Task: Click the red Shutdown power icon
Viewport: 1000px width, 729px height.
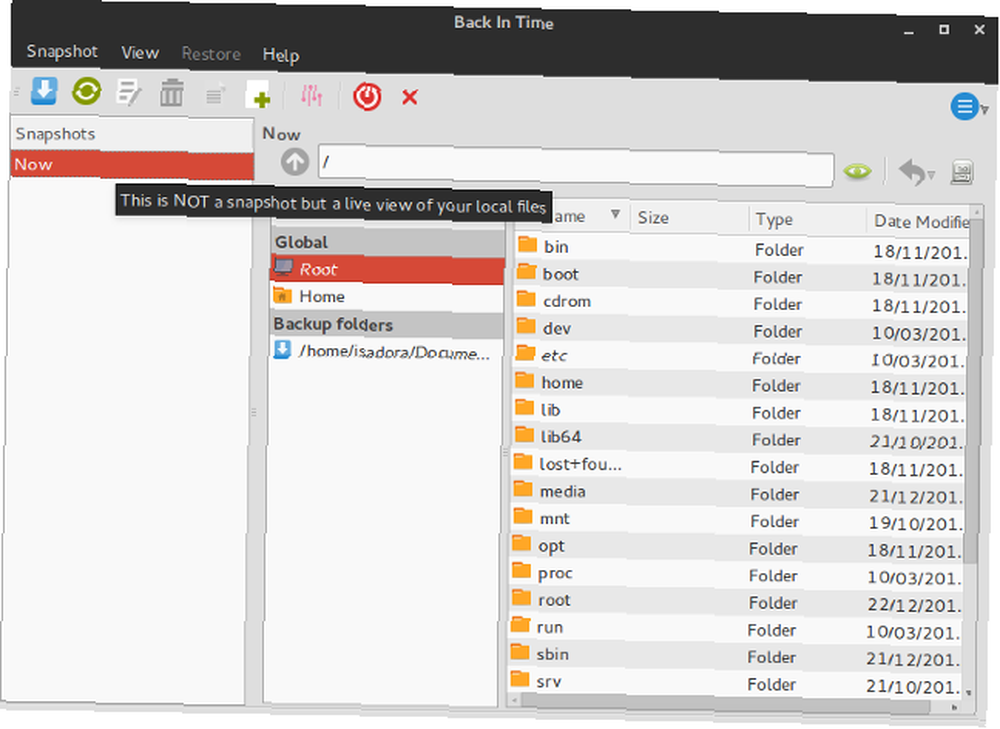Action: tap(367, 97)
